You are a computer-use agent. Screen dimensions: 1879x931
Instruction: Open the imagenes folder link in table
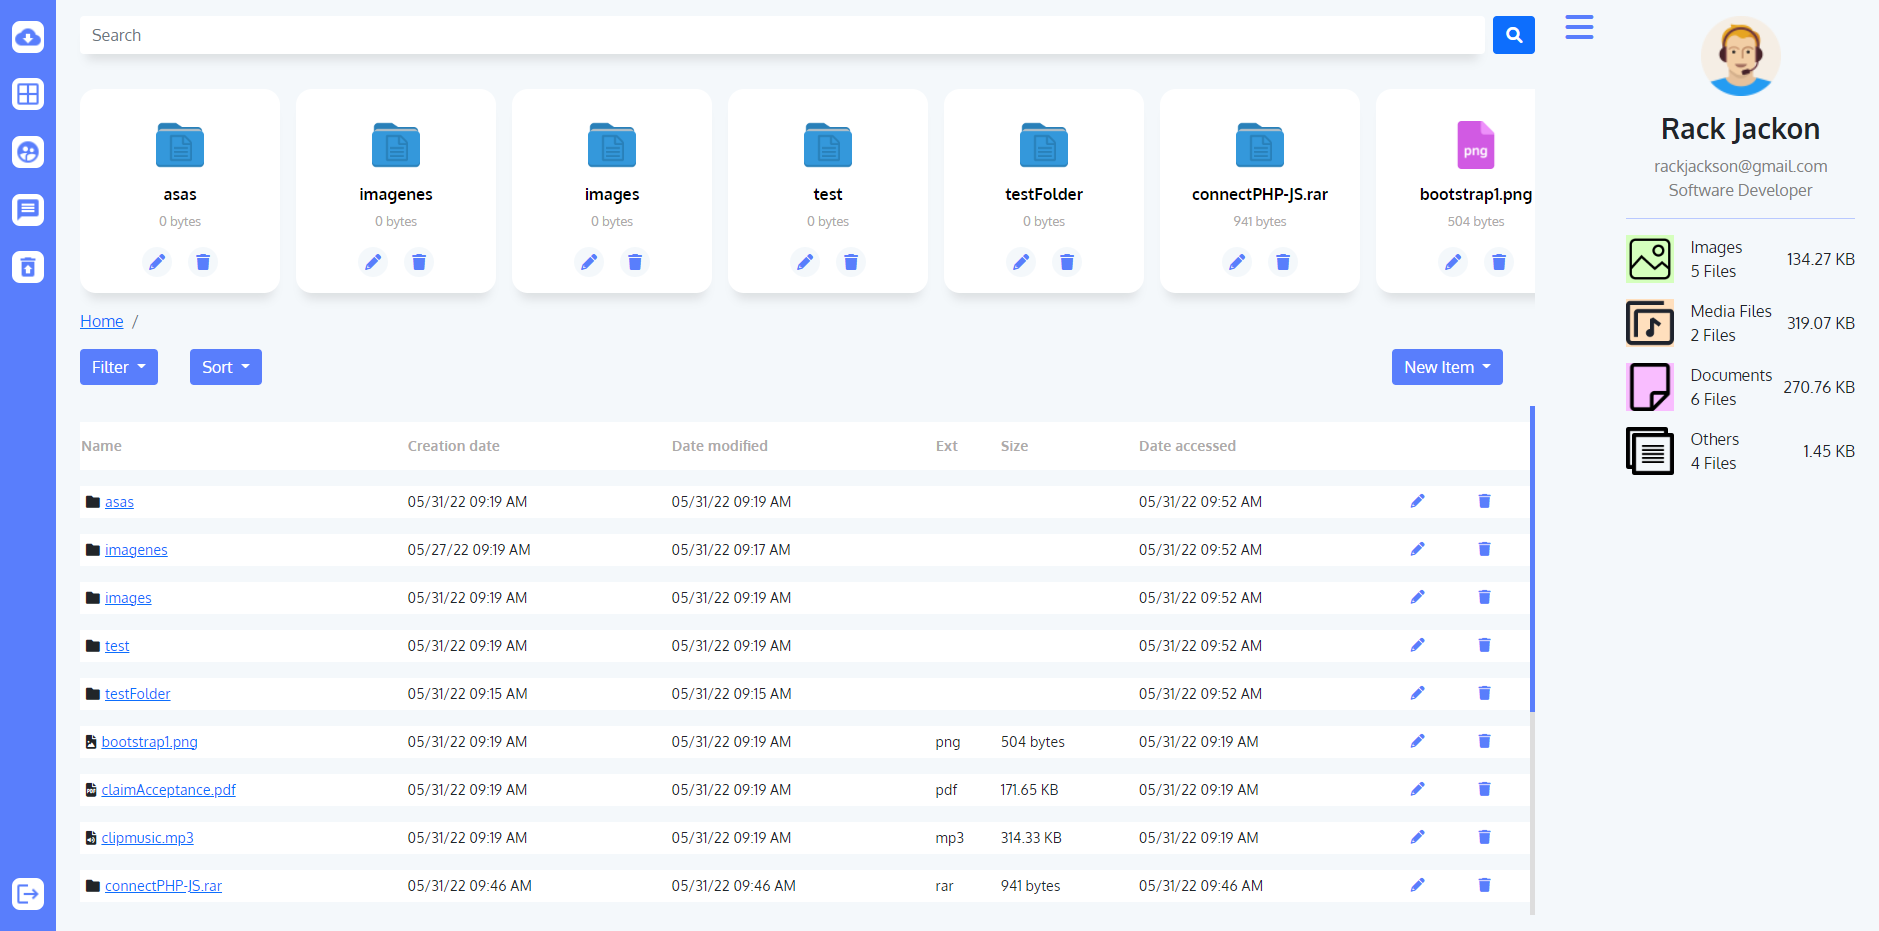click(136, 550)
